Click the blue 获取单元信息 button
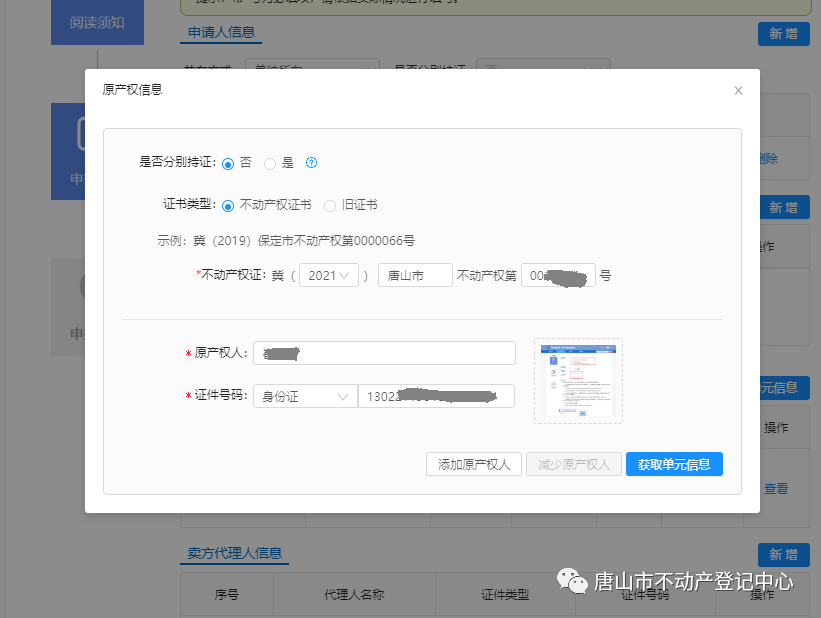The width and height of the screenshot is (821, 618). [674, 464]
